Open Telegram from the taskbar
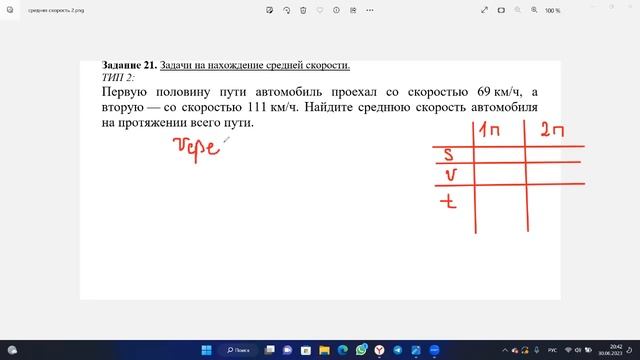The height and width of the screenshot is (360, 640). [x=398, y=350]
